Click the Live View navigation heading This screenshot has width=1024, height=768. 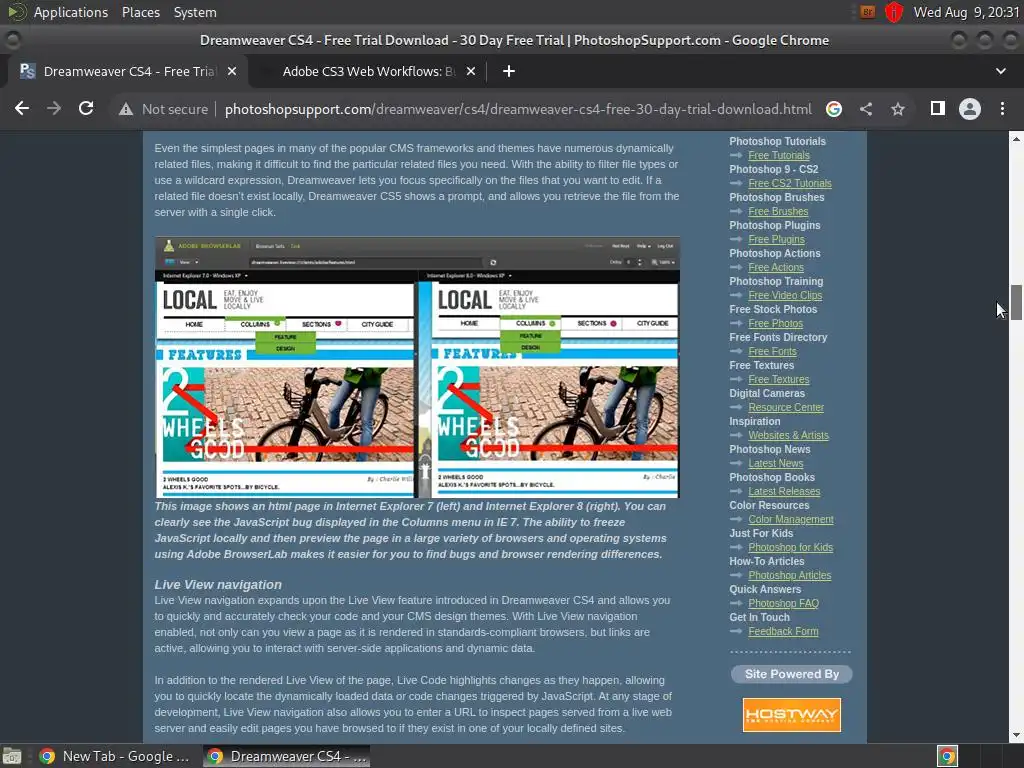(218, 585)
